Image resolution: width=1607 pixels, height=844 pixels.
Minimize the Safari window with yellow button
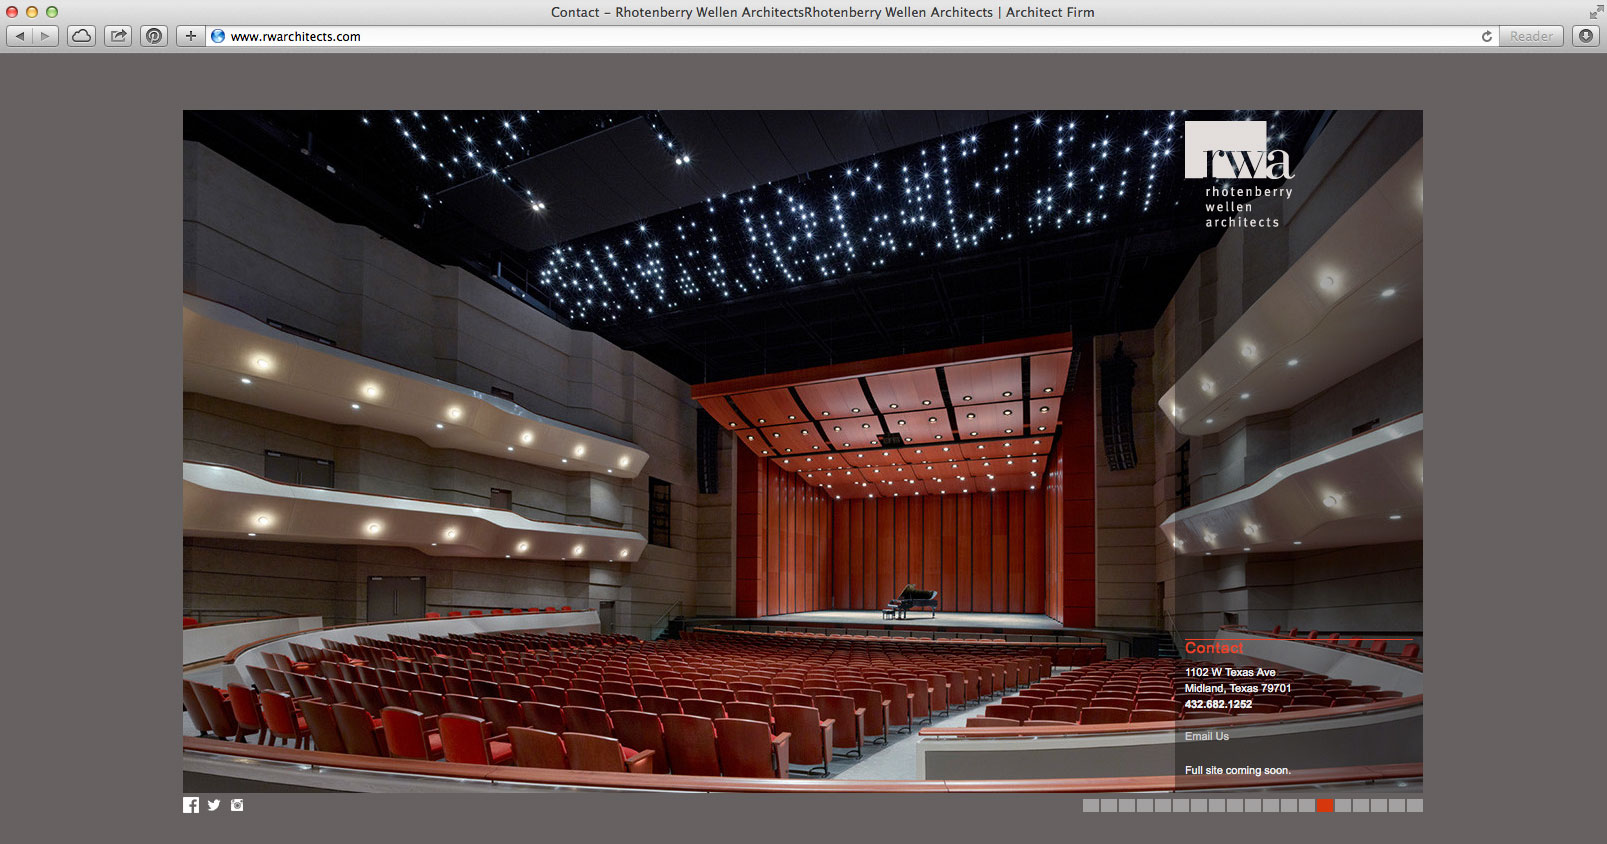[32, 12]
